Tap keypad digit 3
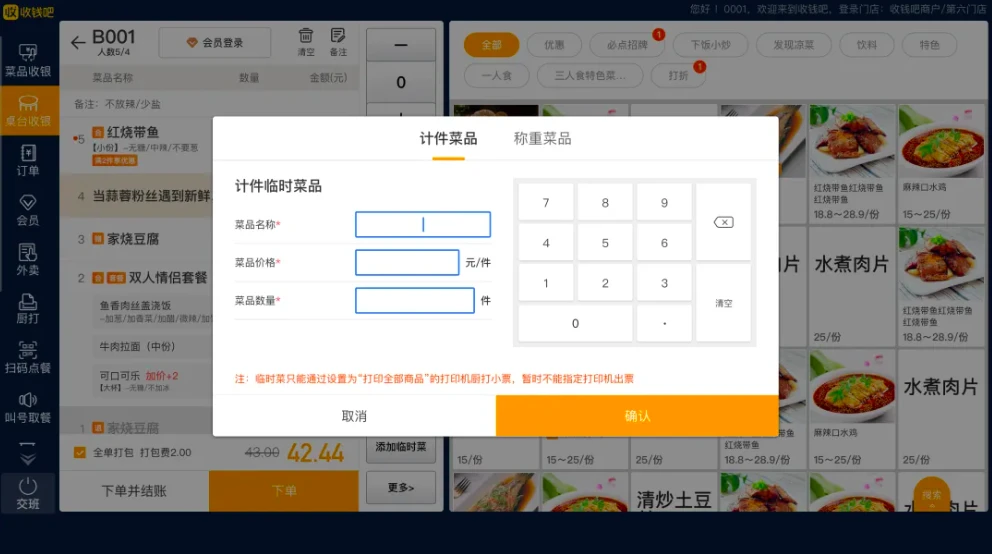Image resolution: width=992 pixels, height=554 pixels. coord(664,283)
